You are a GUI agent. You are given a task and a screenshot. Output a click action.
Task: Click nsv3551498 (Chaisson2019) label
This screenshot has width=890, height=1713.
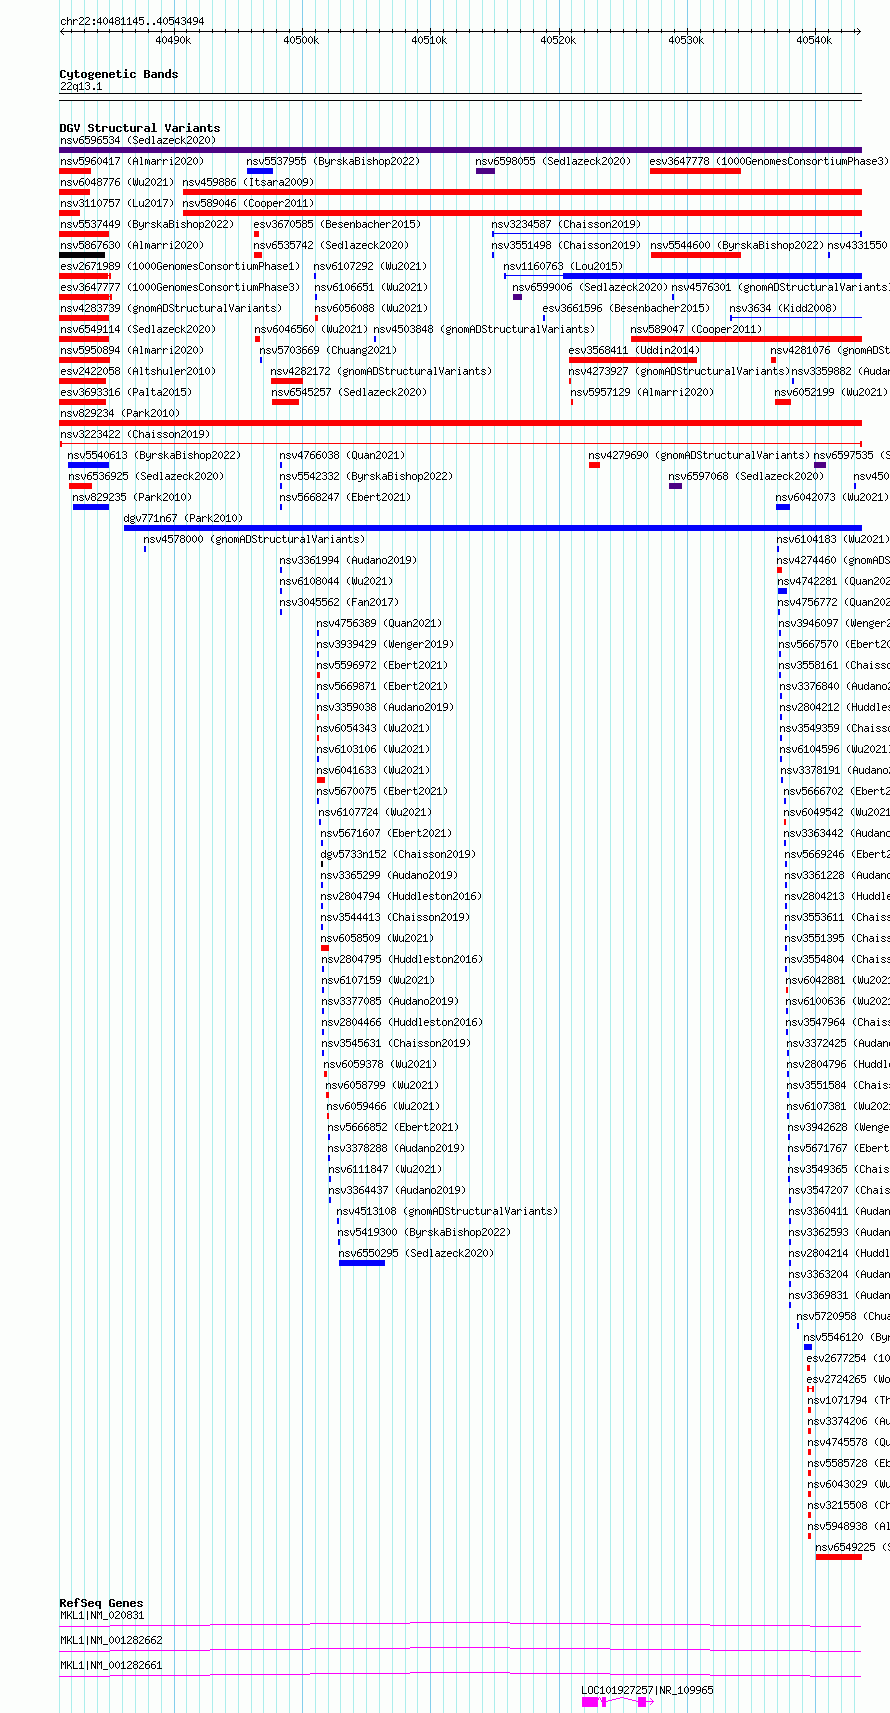click(566, 245)
